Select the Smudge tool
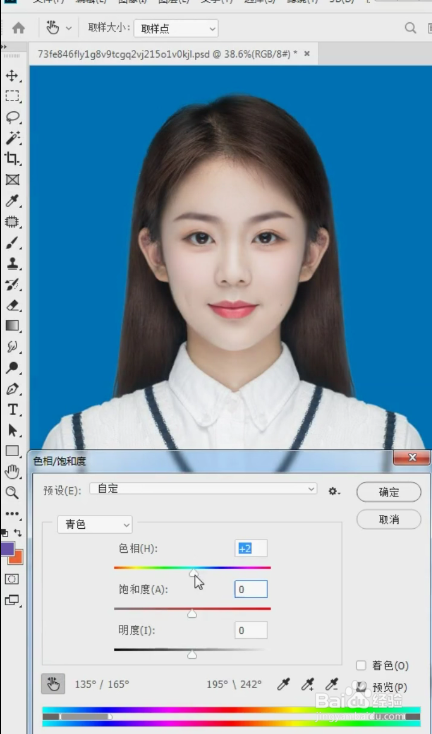 (12, 347)
